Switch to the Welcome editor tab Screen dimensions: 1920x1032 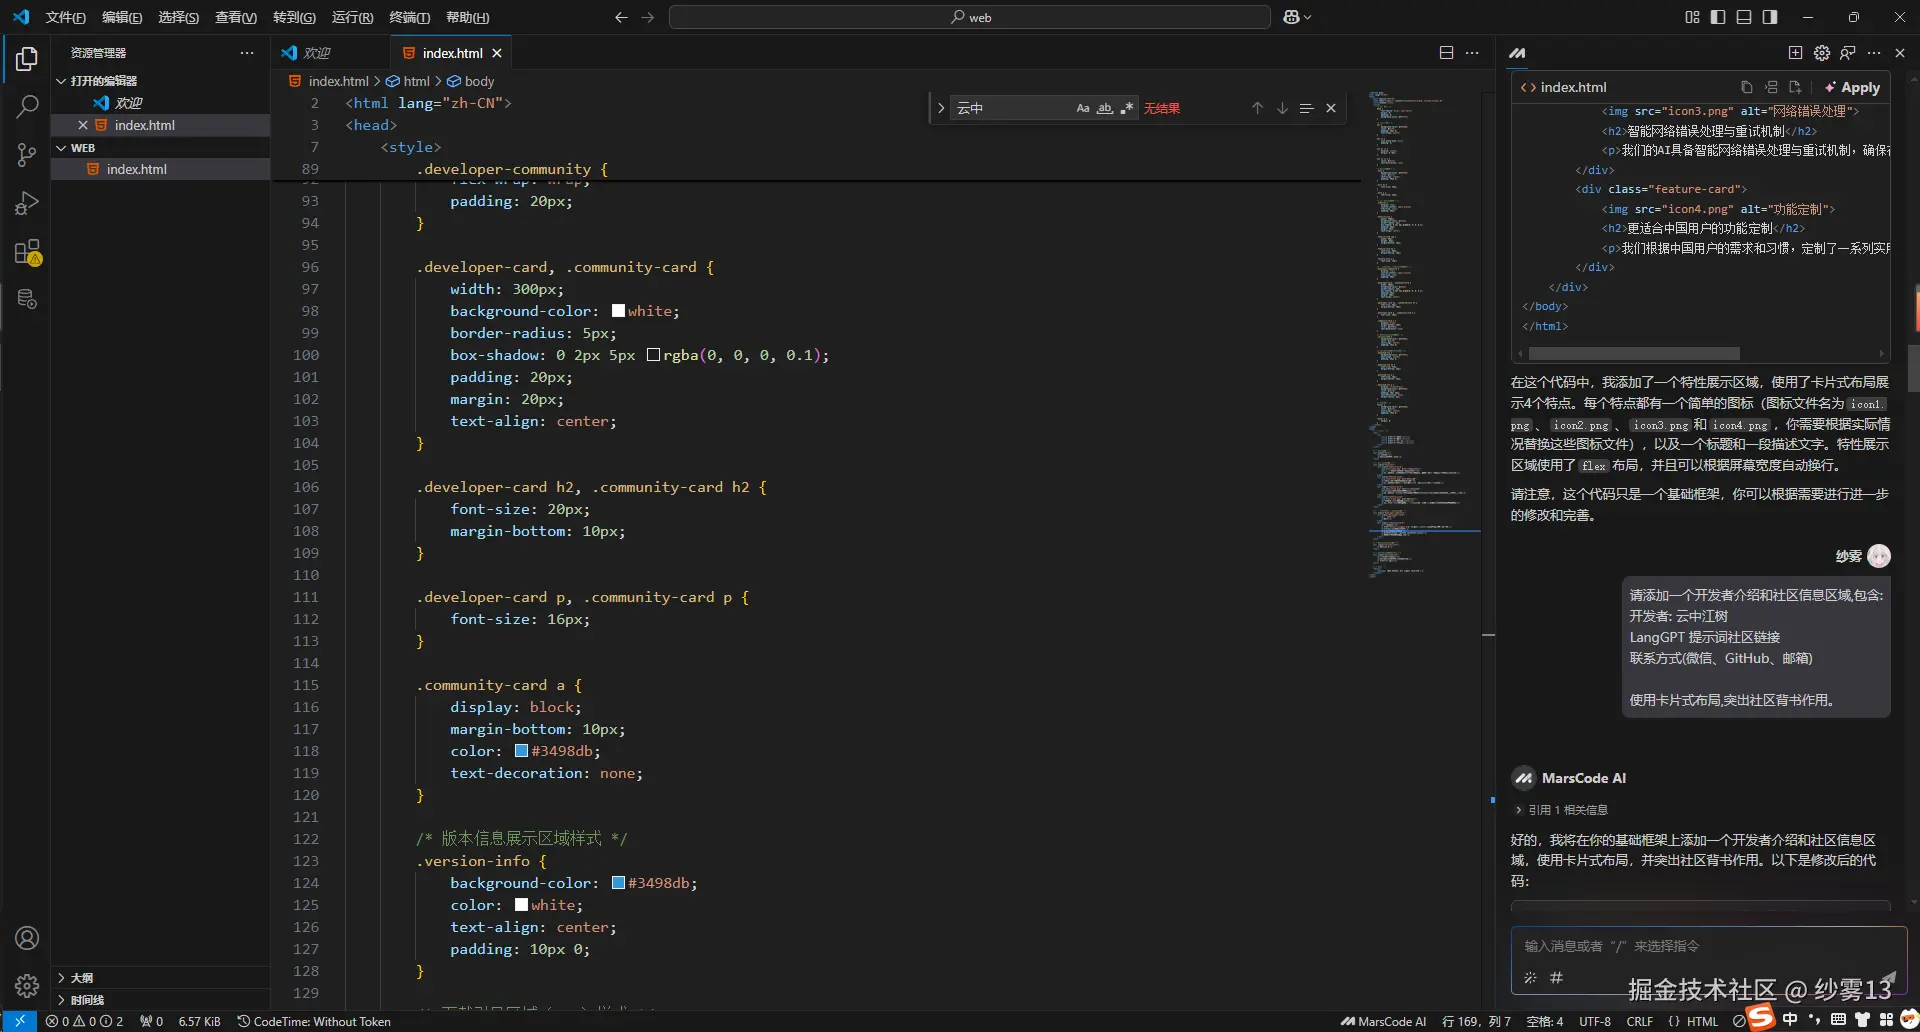coord(317,53)
